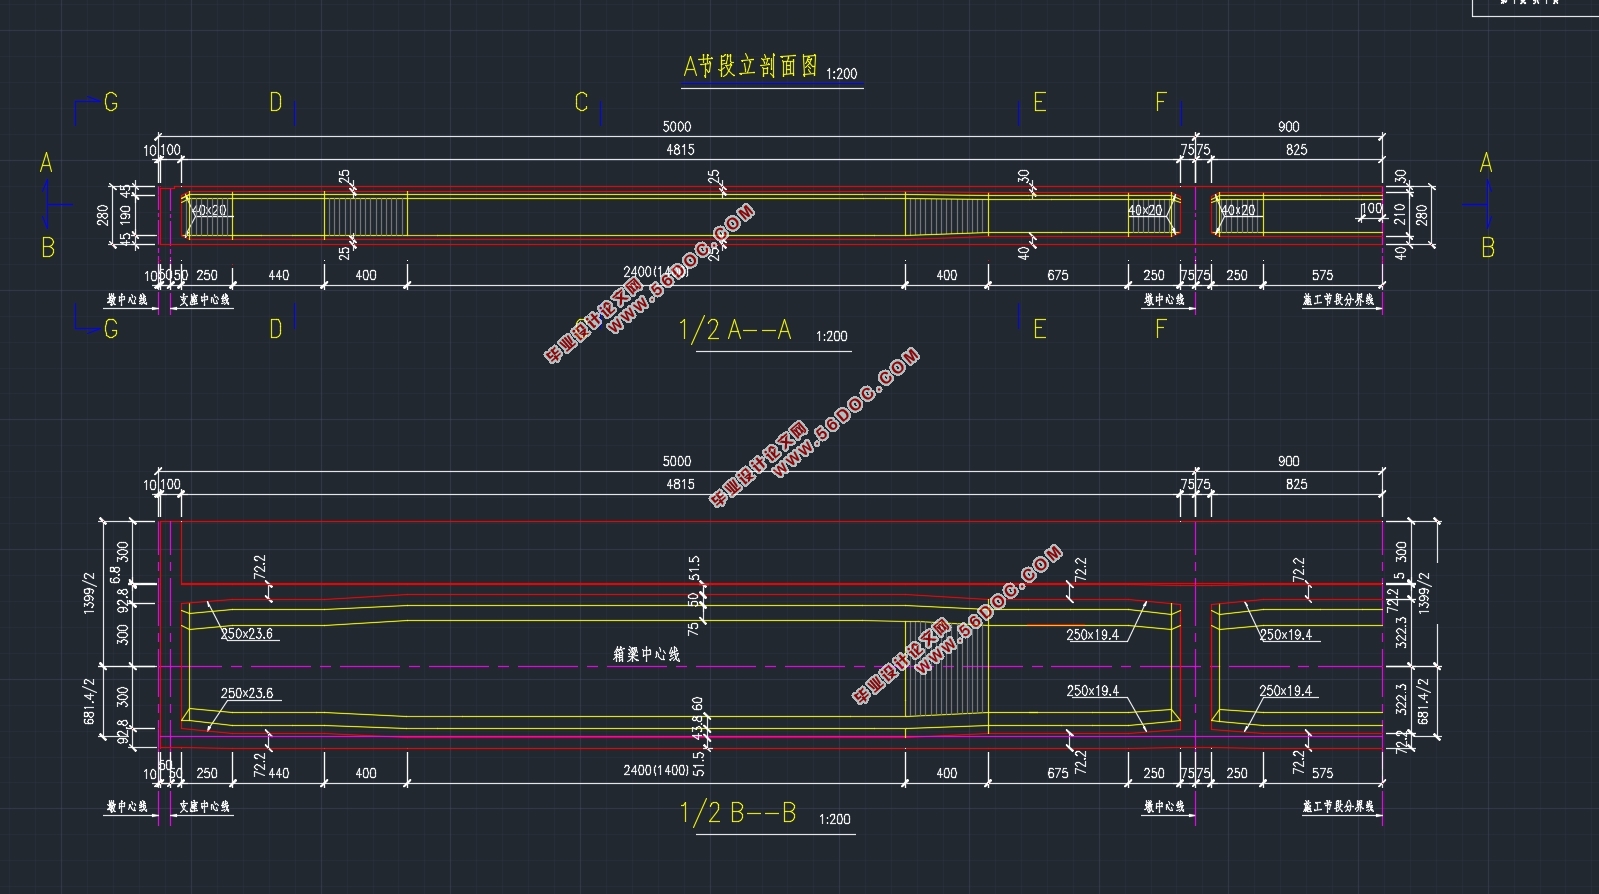
Task: Click the "190" height dimension text
Action: [126, 214]
